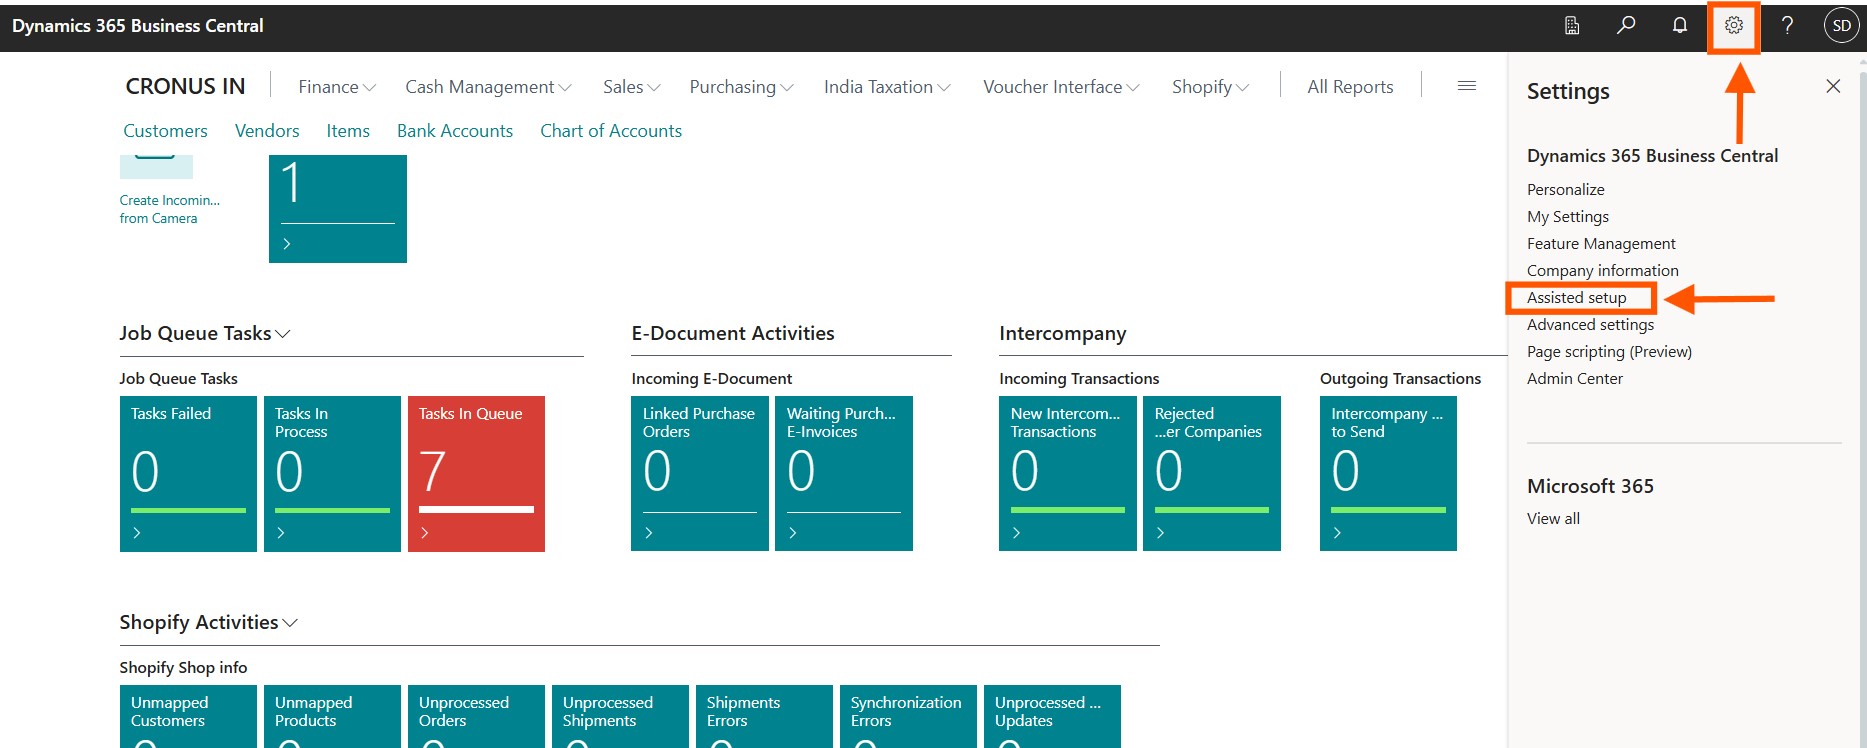The height and width of the screenshot is (748, 1867).
Task: Click the document report icon in header
Action: click(x=1572, y=26)
